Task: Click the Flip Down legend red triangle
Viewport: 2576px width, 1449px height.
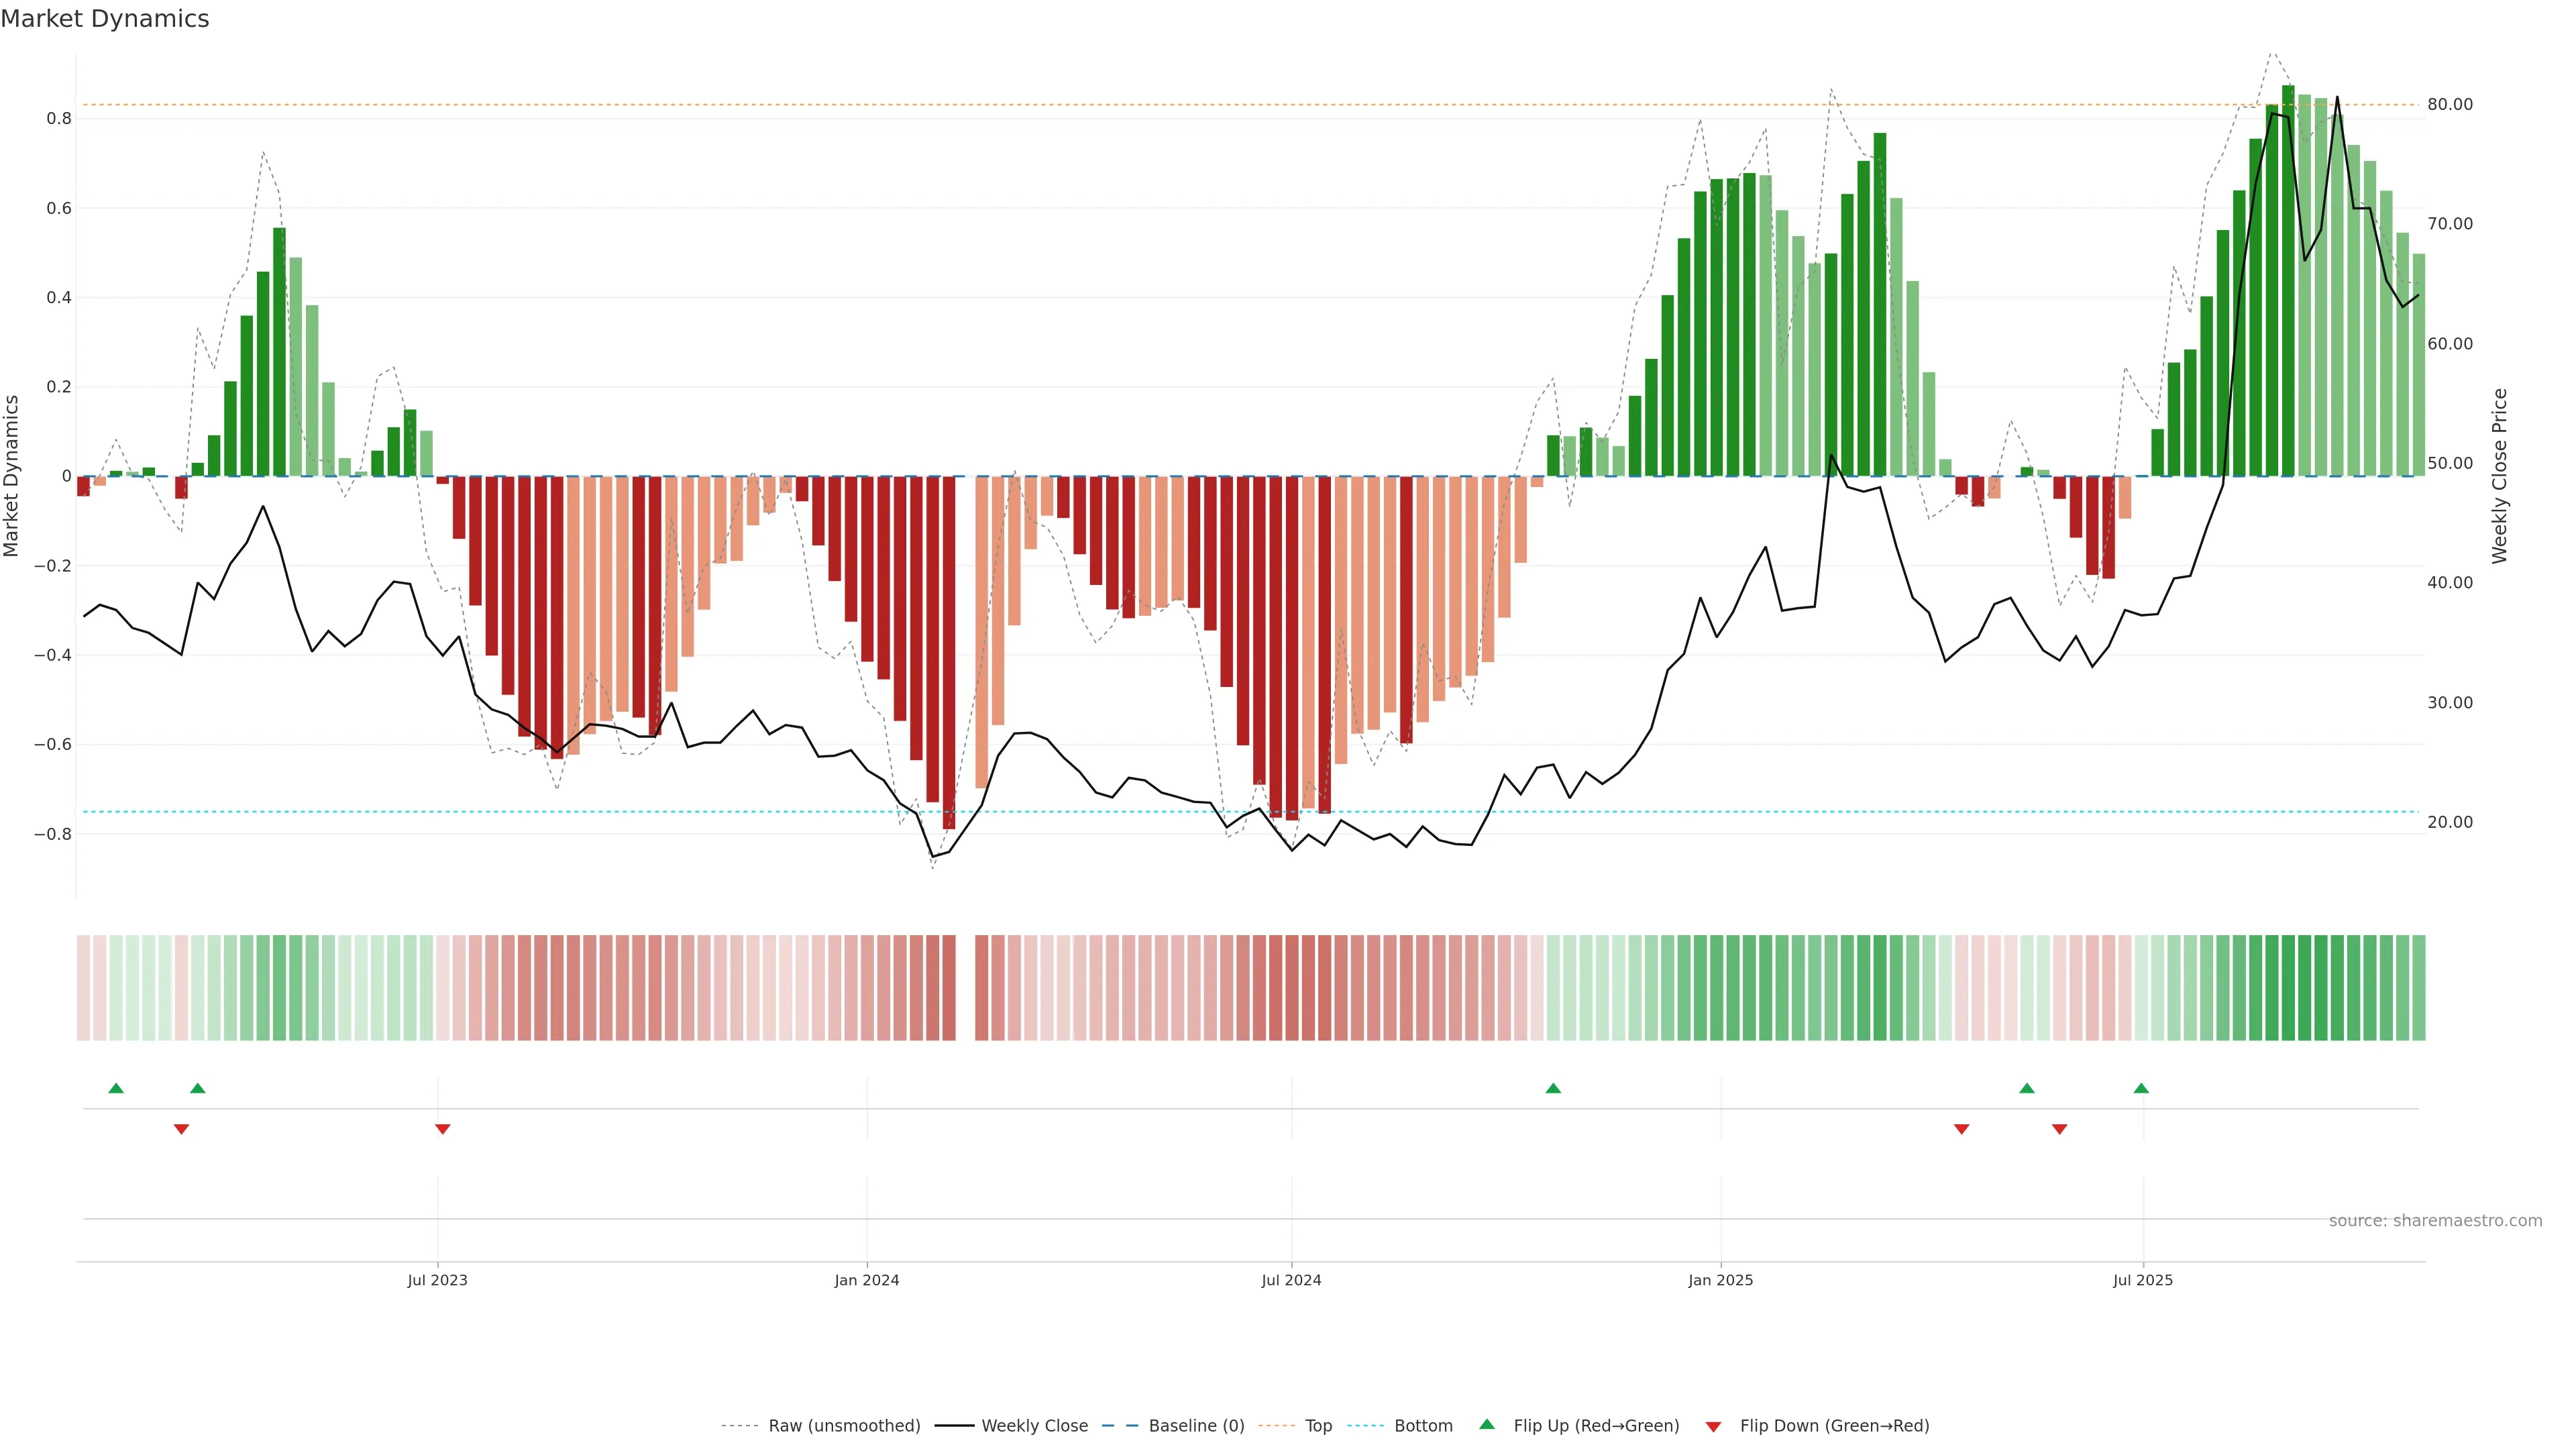Action: (x=1713, y=1427)
